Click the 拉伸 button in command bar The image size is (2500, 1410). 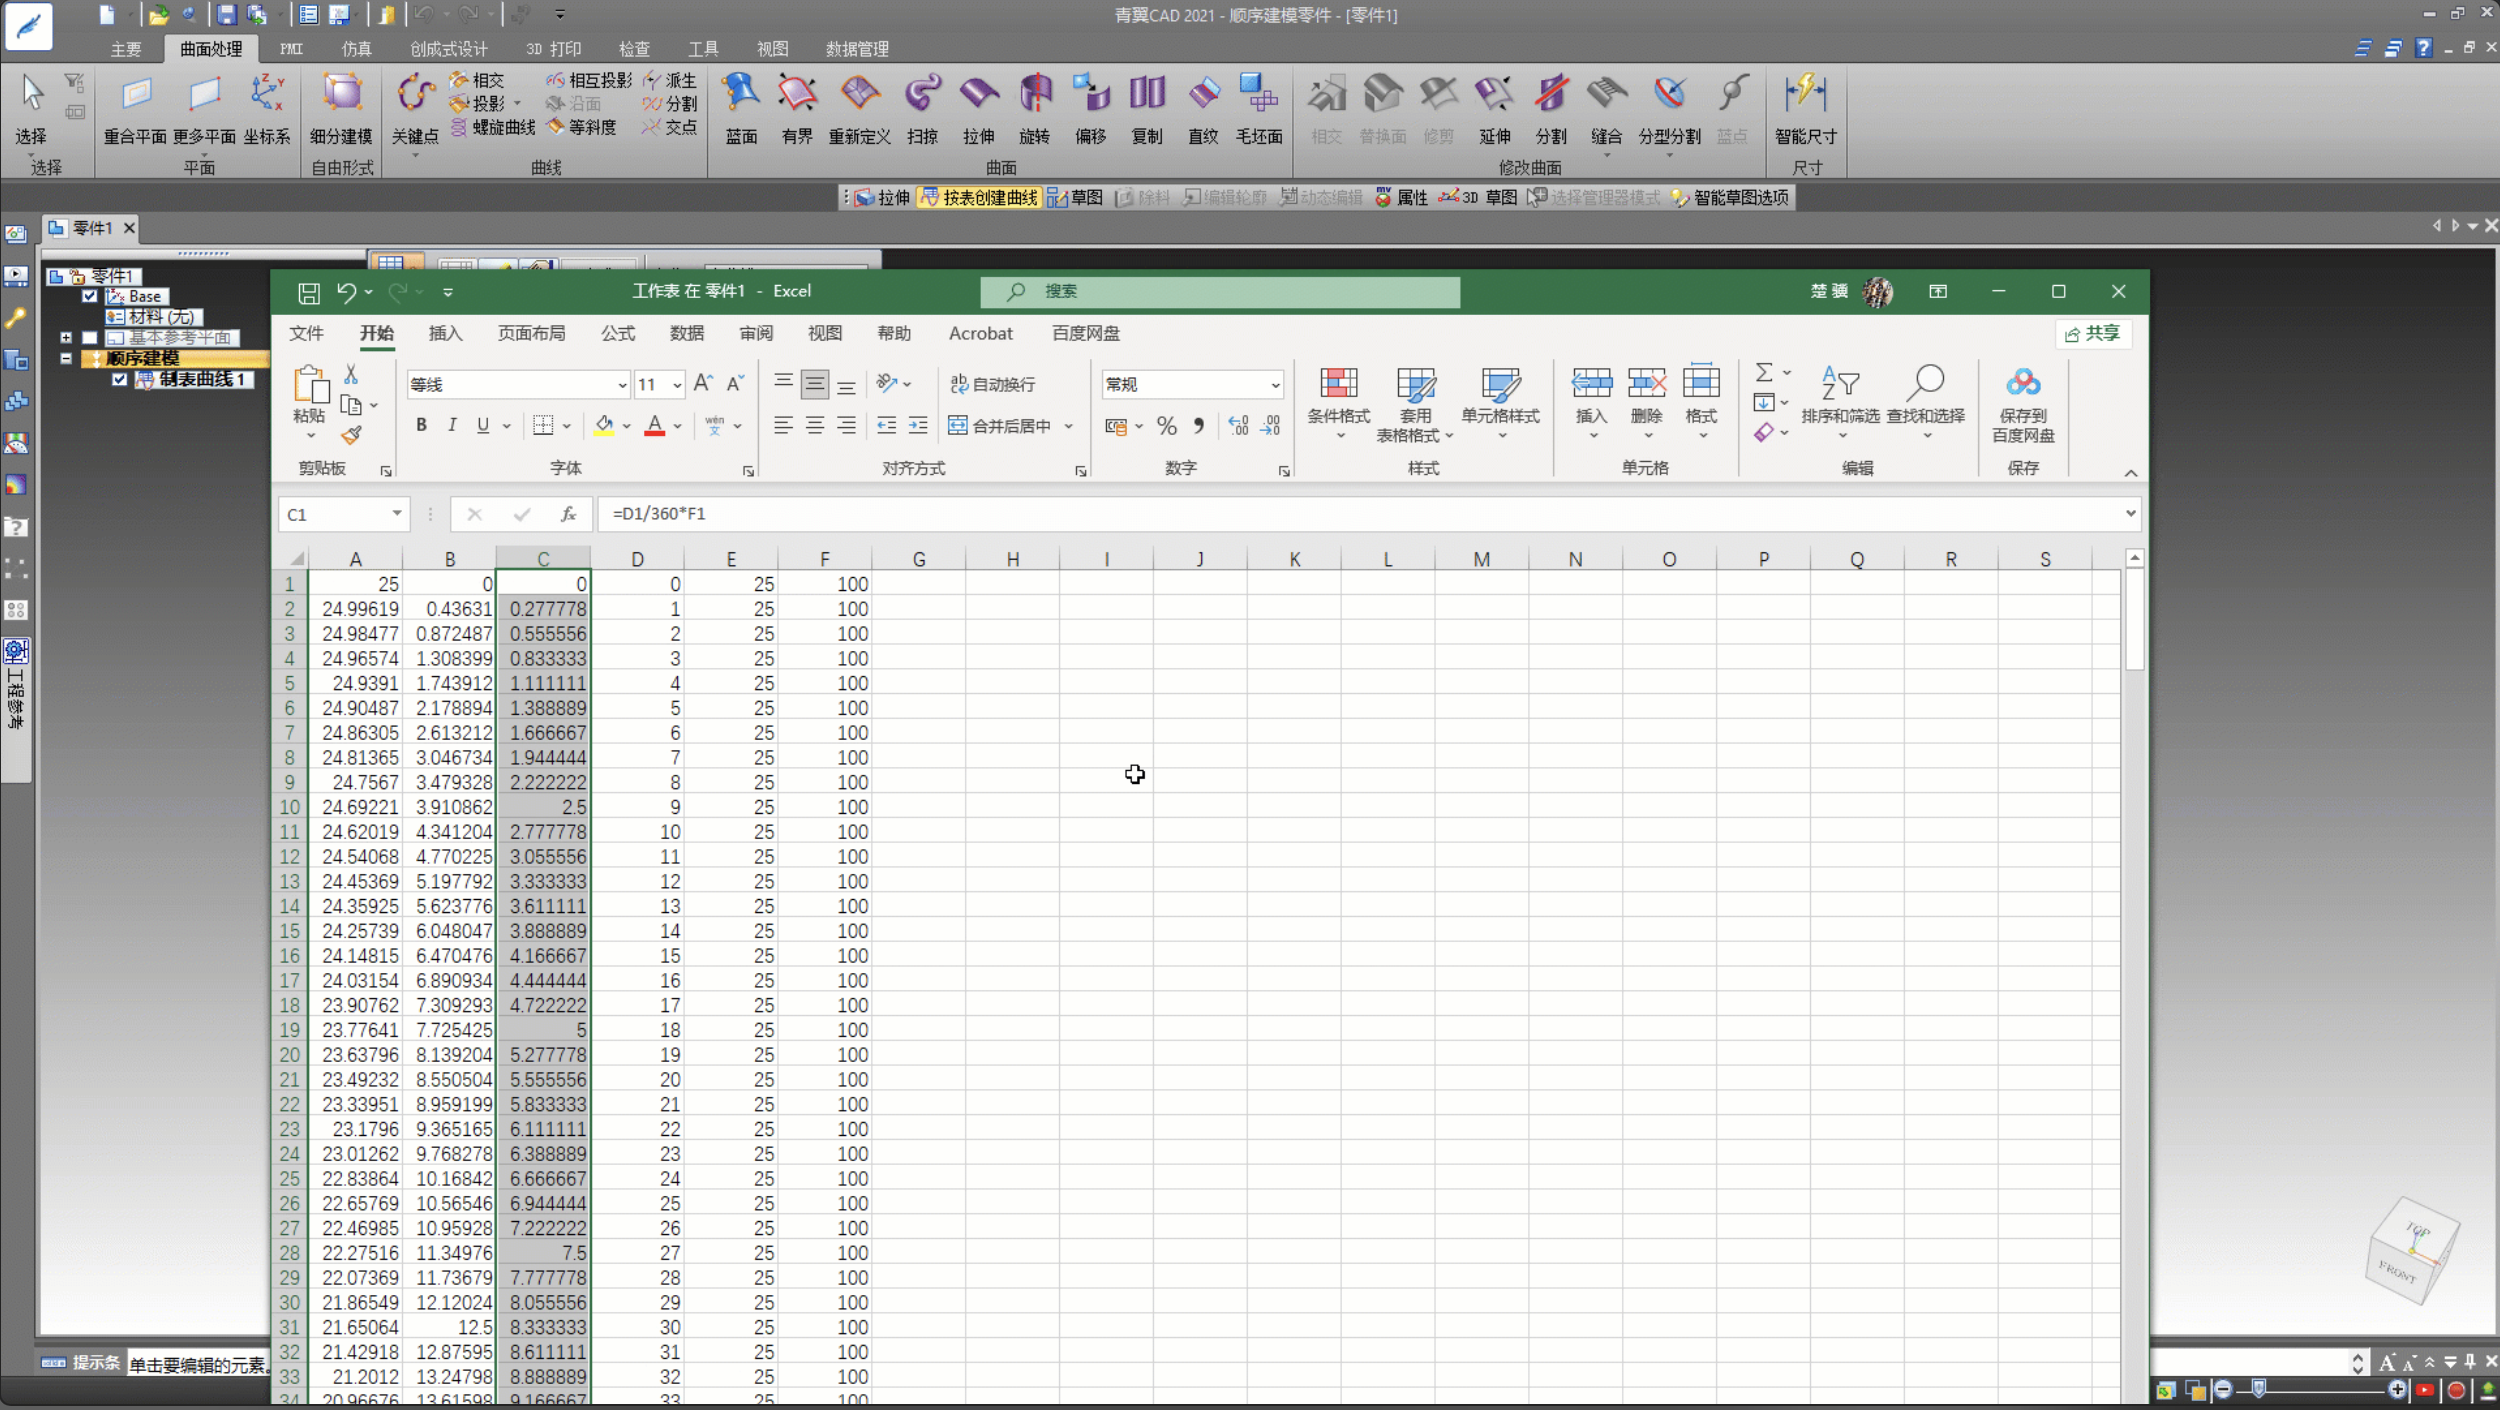coord(882,198)
